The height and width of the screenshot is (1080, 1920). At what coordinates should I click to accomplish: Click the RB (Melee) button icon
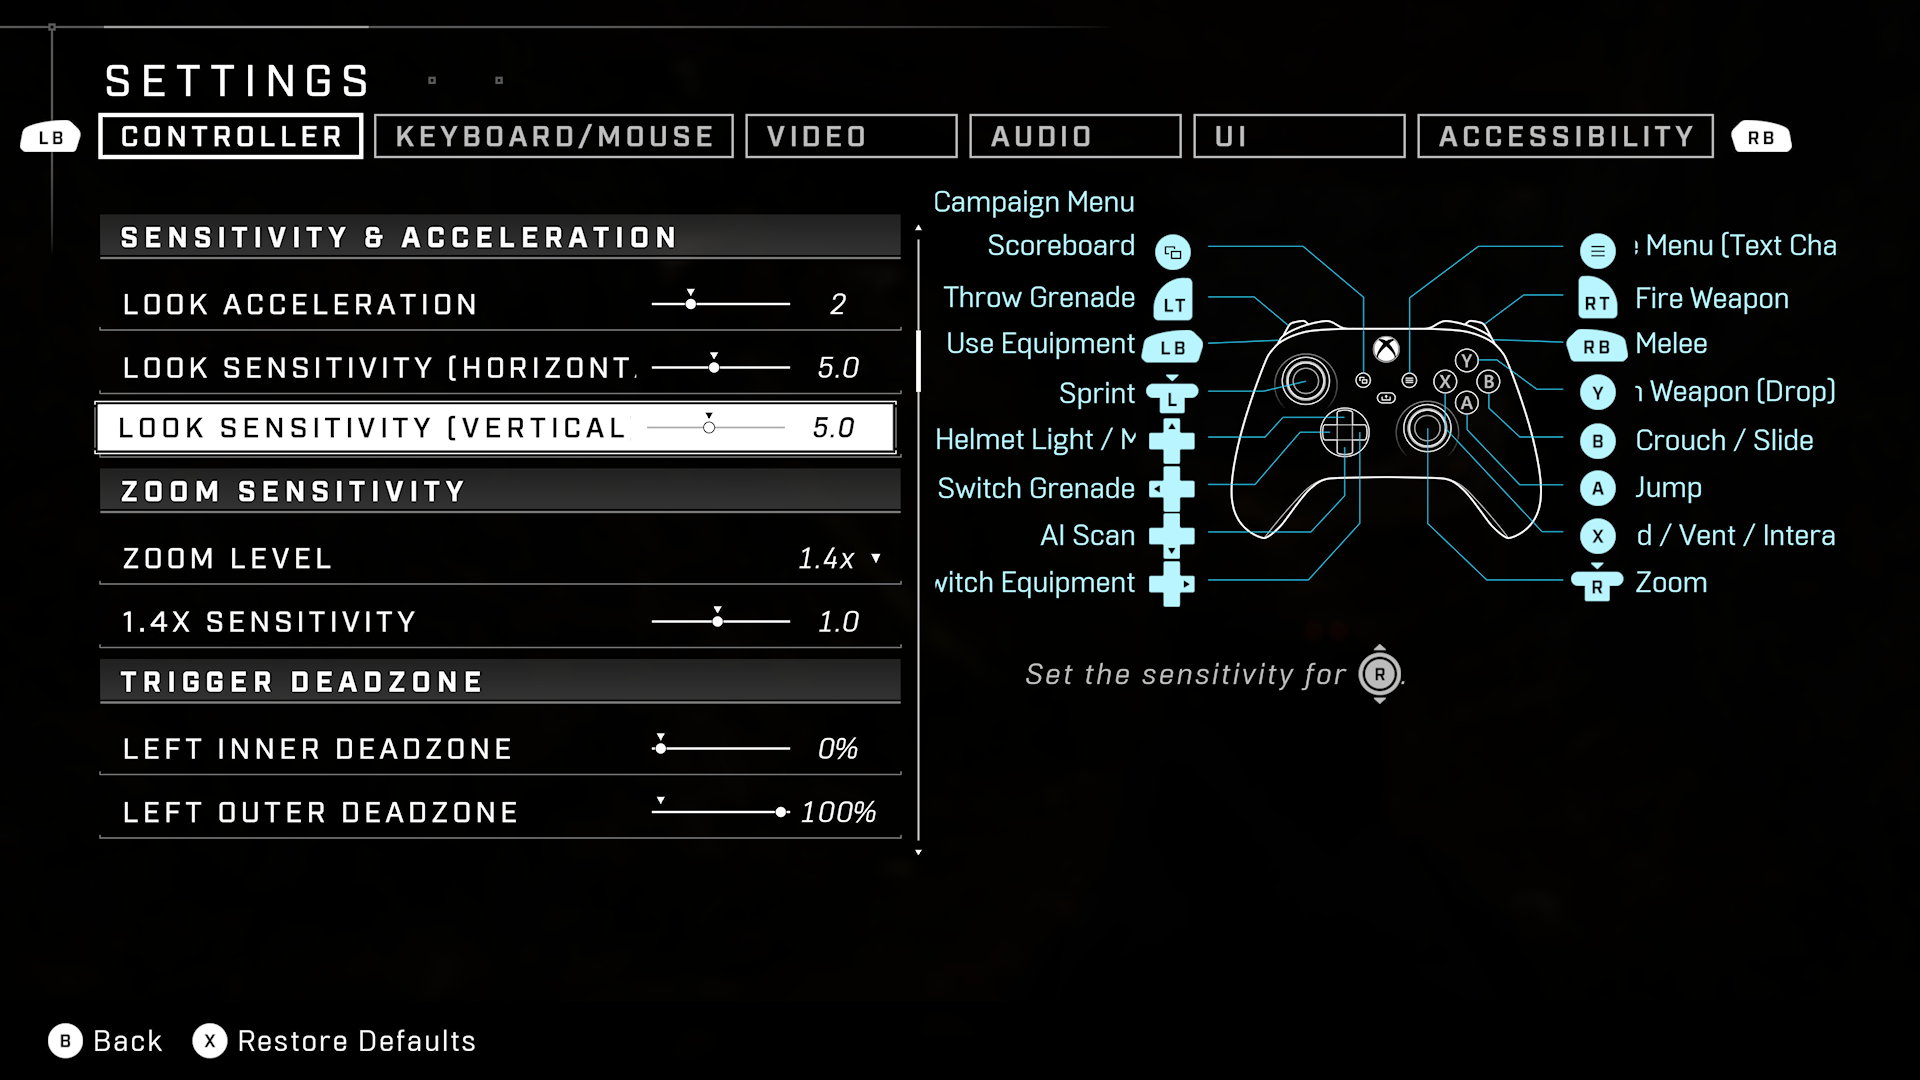click(1597, 345)
